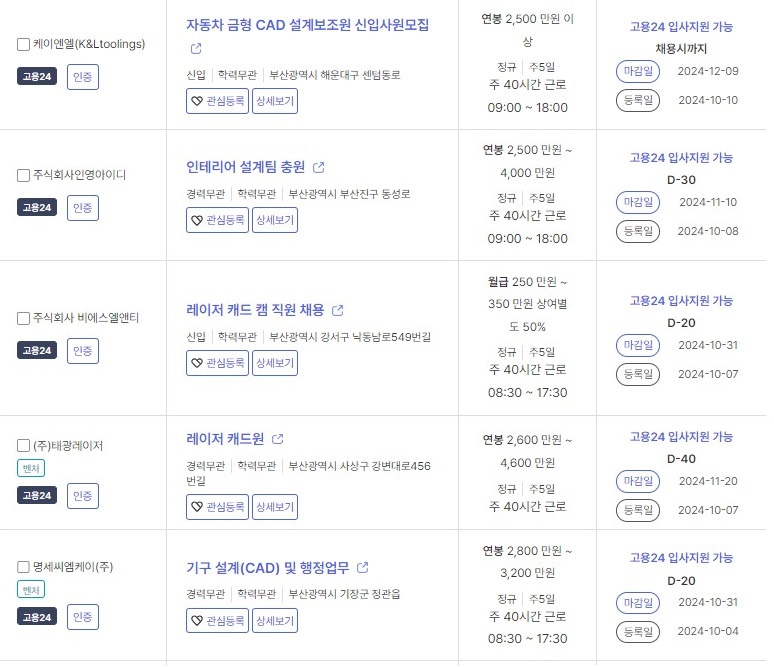Click 관심등록 heart for 명세씨엠케이 listing
The width and height of the screenshot is (774, 667).
point(217,621)
